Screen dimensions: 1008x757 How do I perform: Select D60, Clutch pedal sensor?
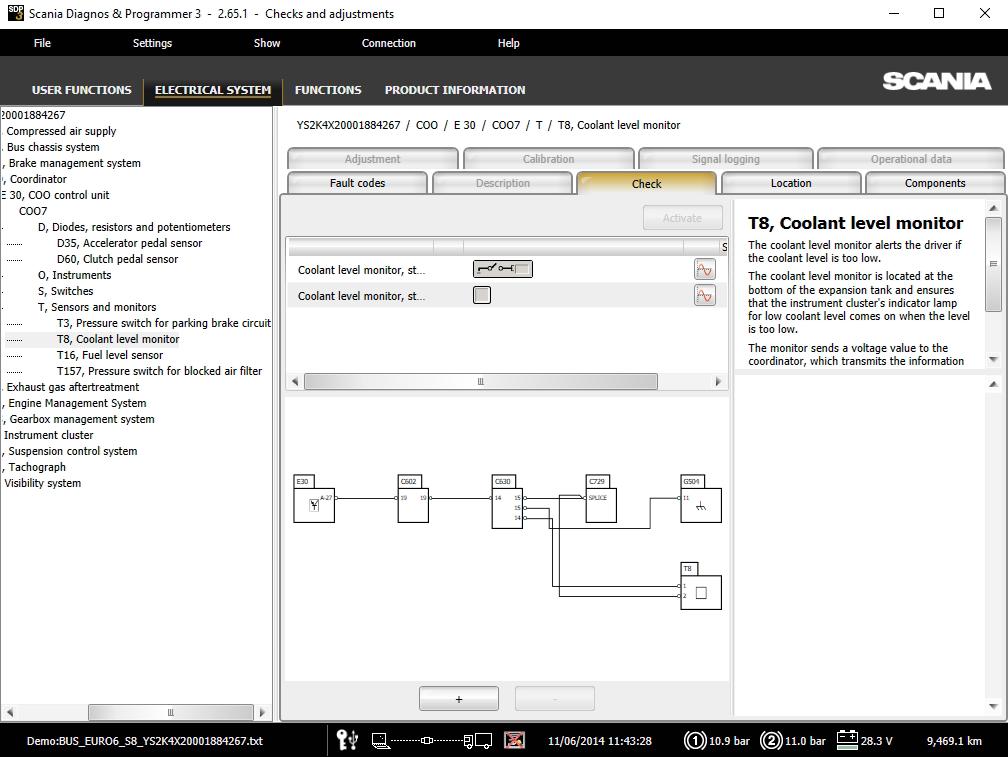click(x=117, y=259)
